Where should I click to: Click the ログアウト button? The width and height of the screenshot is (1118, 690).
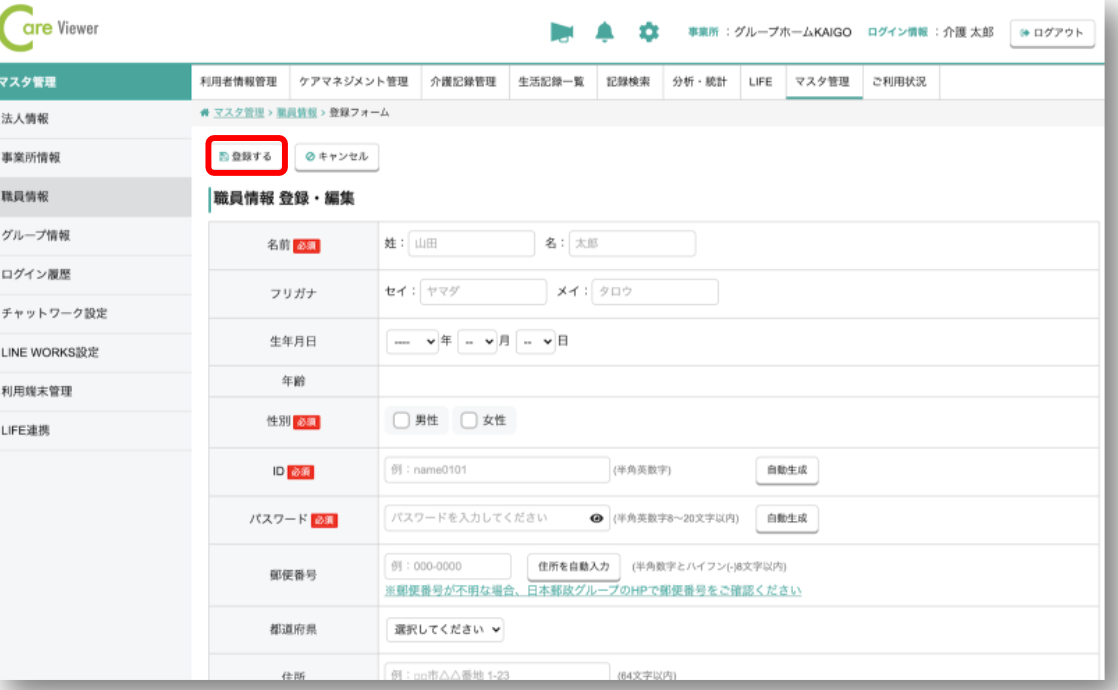pos(1051,33)
